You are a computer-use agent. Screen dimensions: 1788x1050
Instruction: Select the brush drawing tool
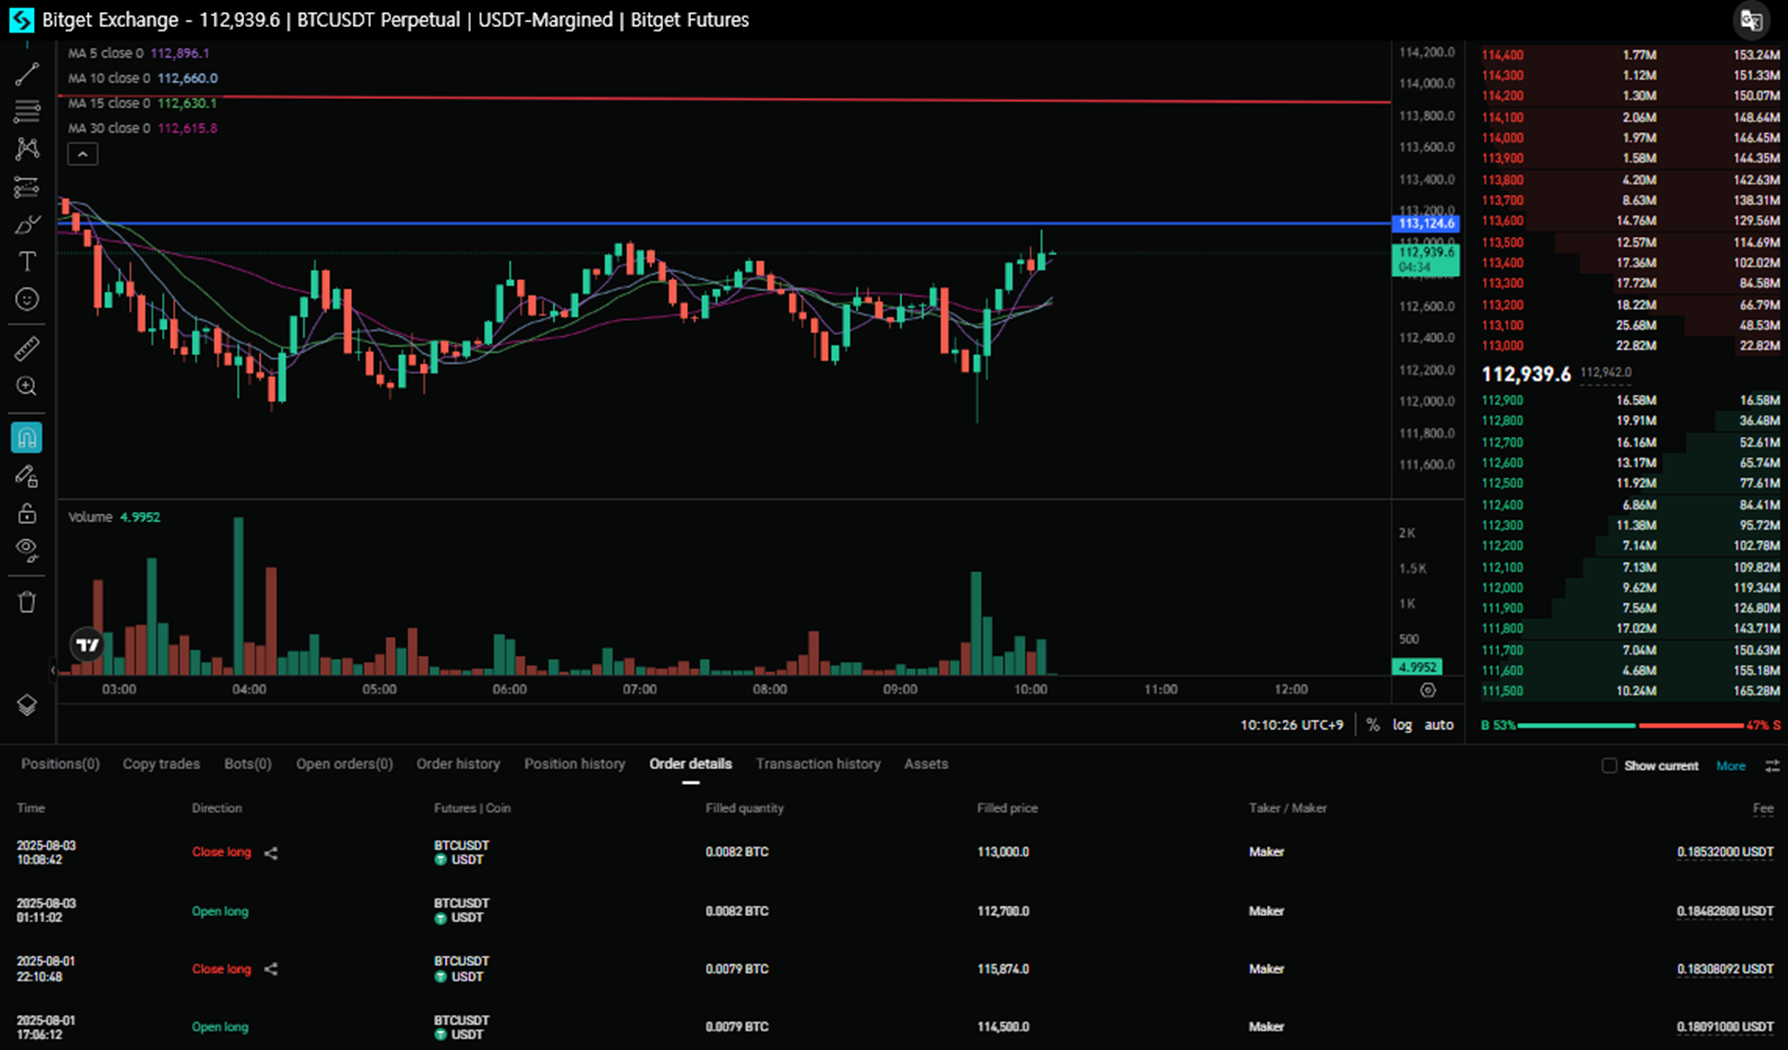[x=27, y=224]
